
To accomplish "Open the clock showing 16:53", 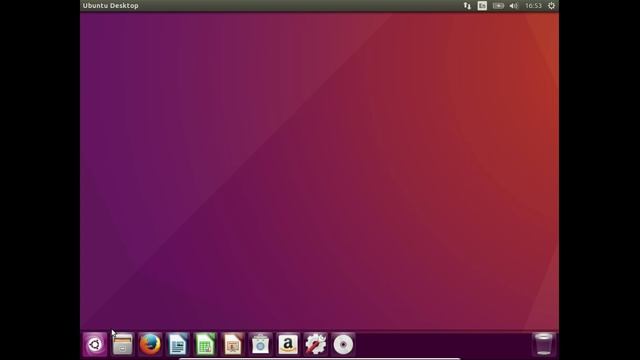I will click(533, 6).
